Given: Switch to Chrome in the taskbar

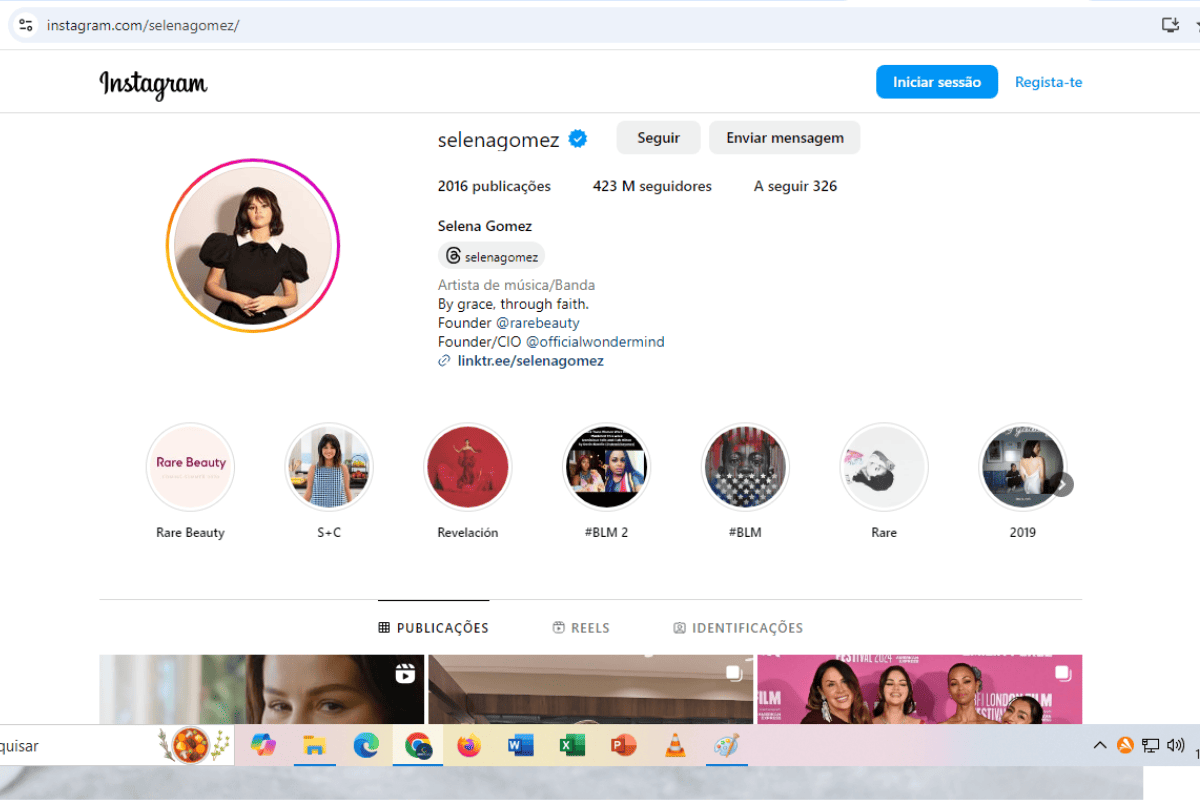Looking at the screenshot, I should 418,745.
